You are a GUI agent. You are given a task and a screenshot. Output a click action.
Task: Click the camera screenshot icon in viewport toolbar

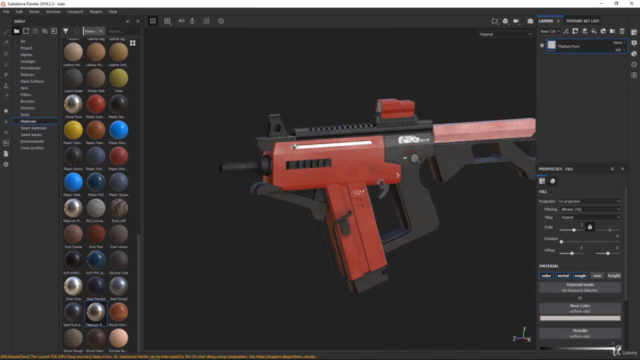pyautogui.click(x=530, y=21)
